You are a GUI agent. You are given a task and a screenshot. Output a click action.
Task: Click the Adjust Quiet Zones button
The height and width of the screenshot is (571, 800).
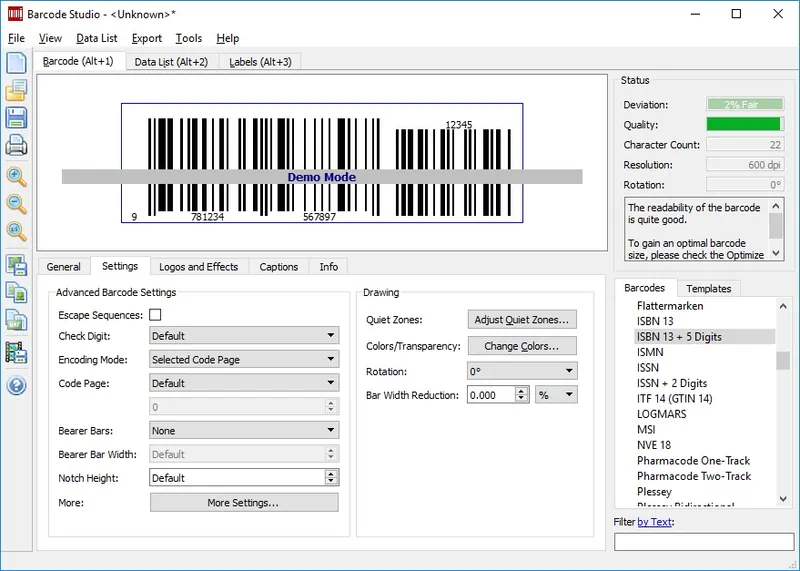(x=522, y=320)
